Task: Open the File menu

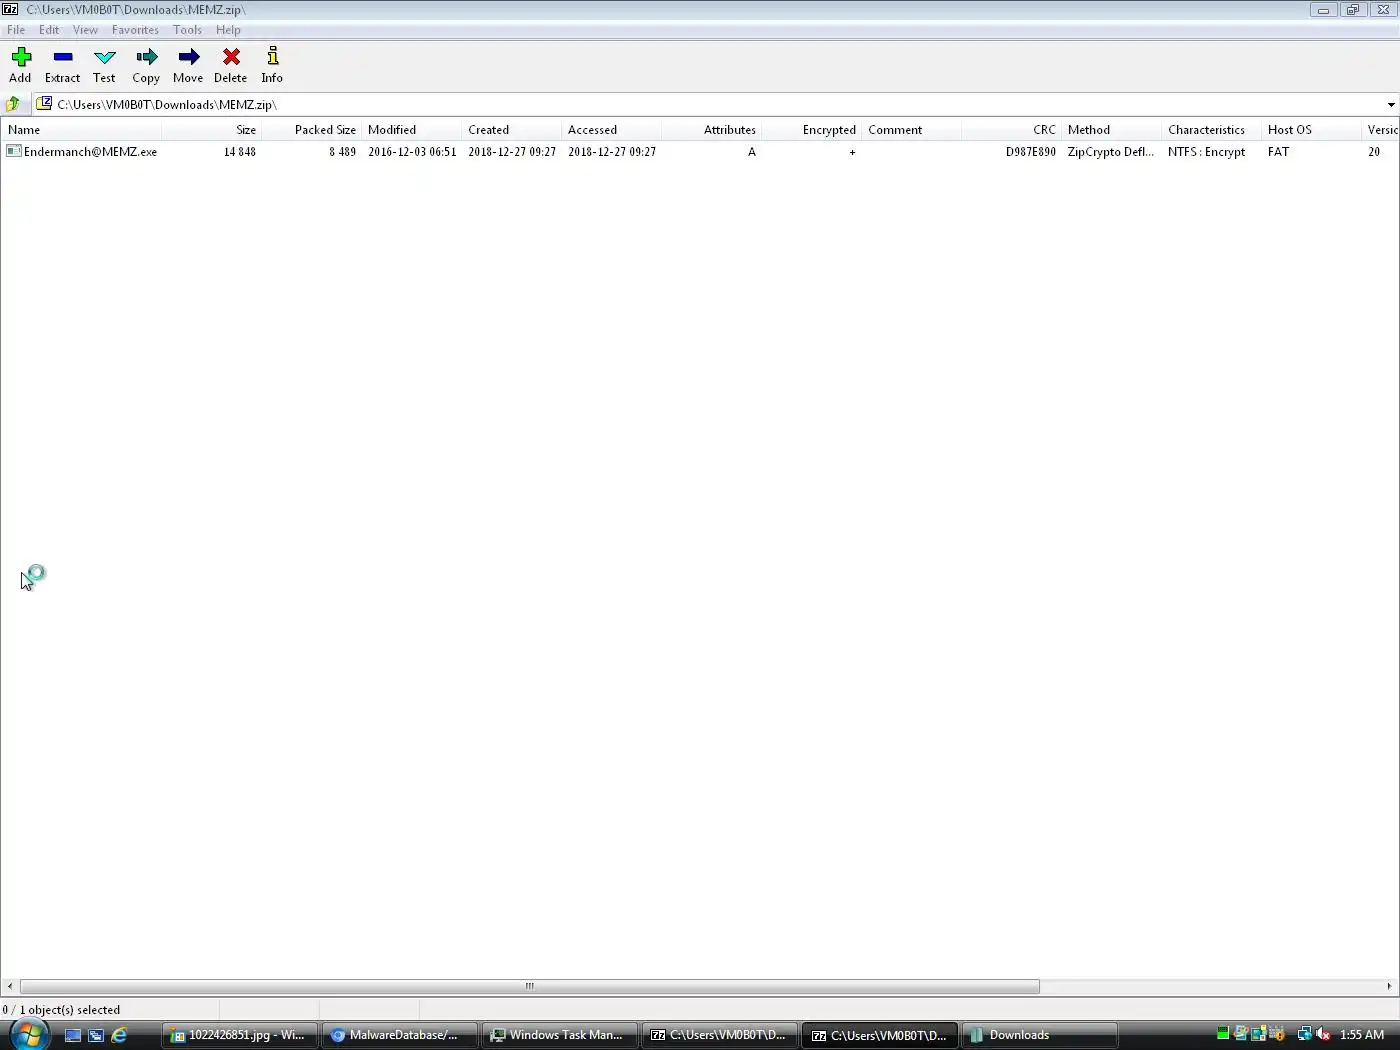Action: coord(16,30)
